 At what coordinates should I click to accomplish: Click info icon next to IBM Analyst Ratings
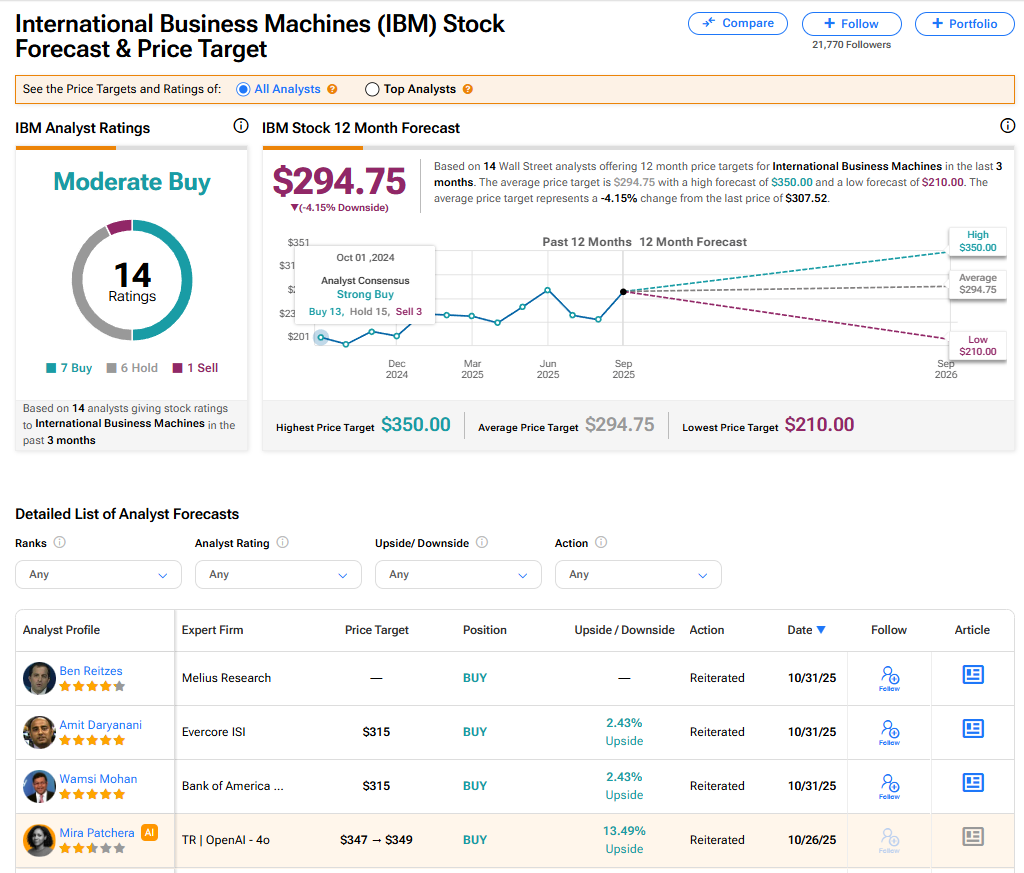tap(240, 126)
